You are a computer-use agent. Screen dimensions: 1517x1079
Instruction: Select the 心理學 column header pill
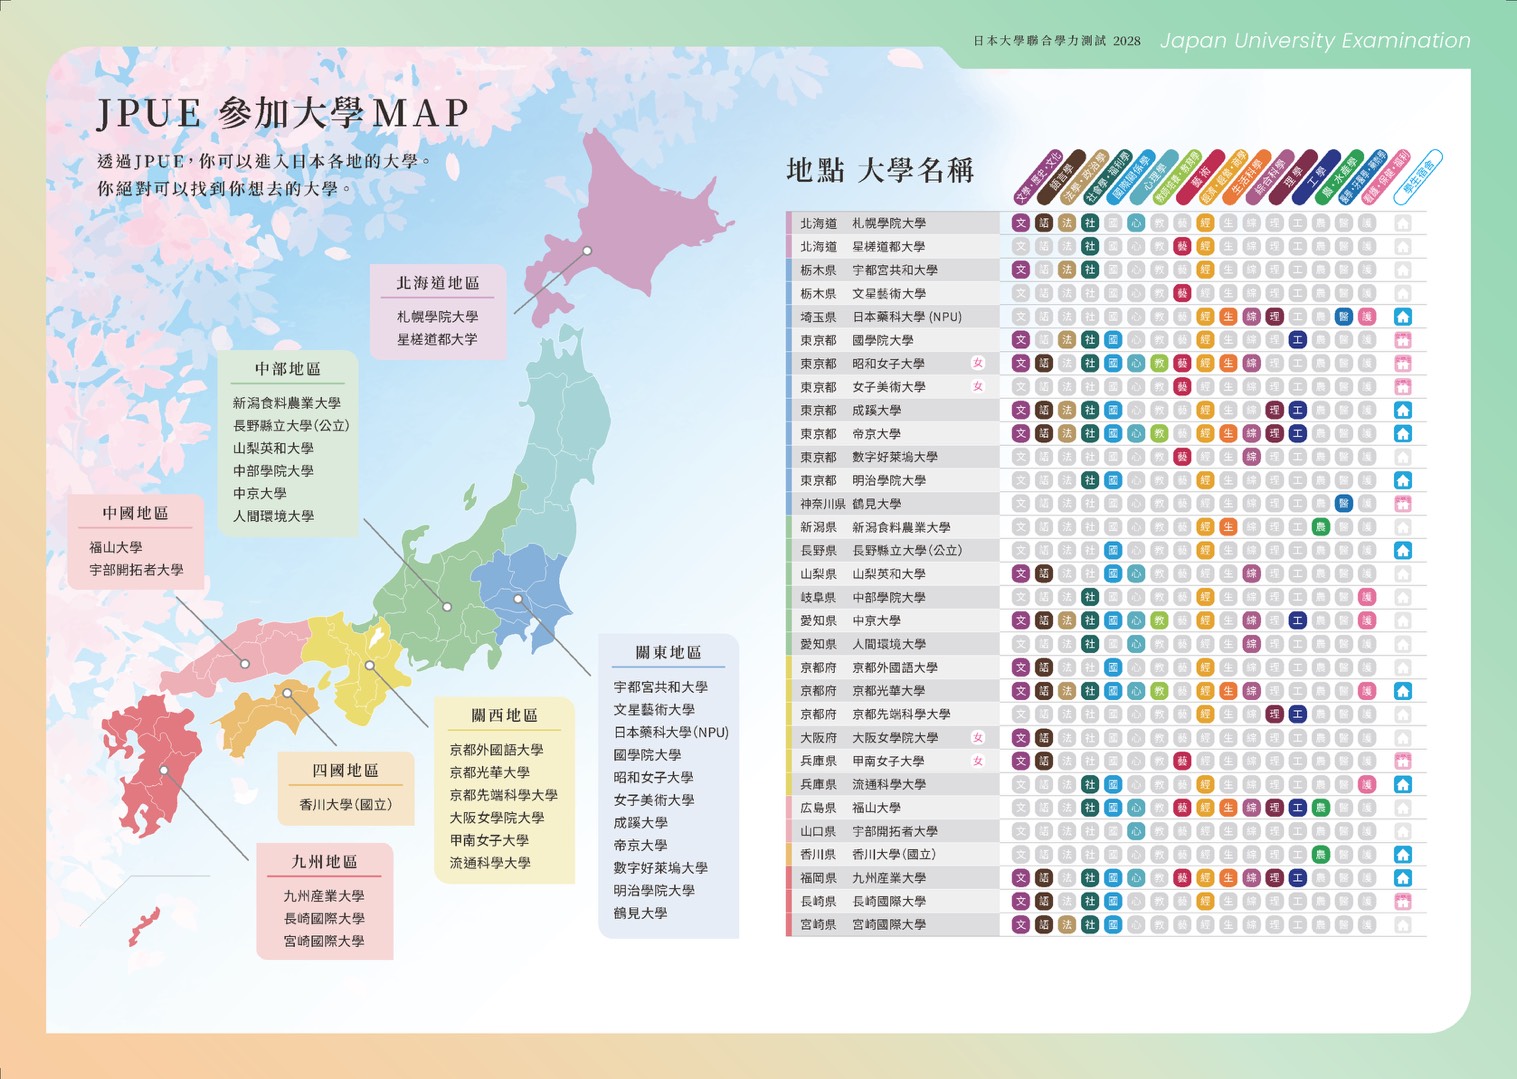pos(1153,178)
